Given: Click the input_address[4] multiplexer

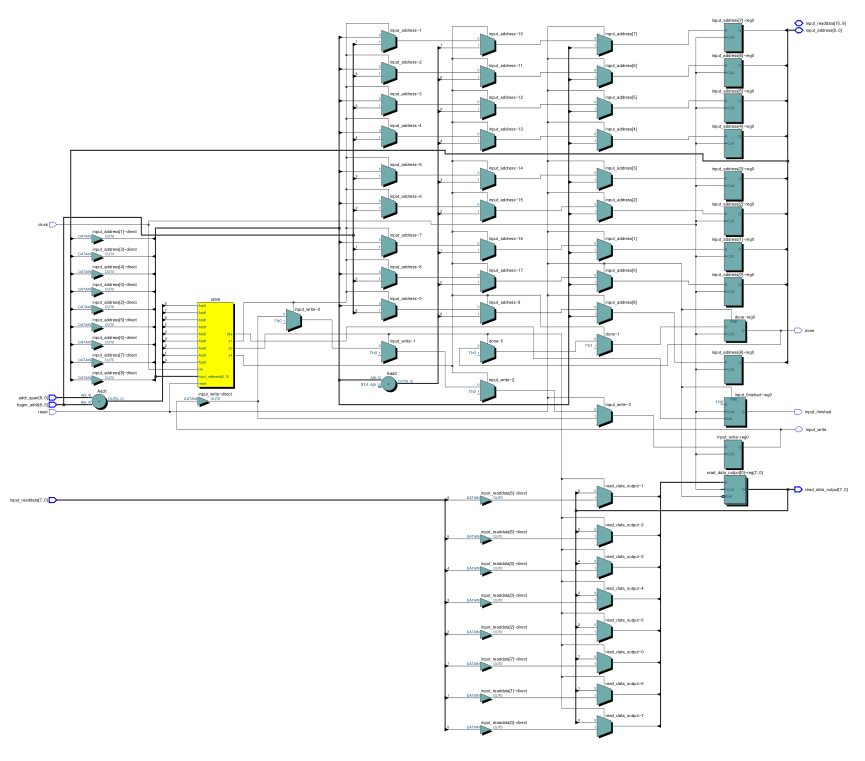Looking at the screenshot, I should coord(605,140).
